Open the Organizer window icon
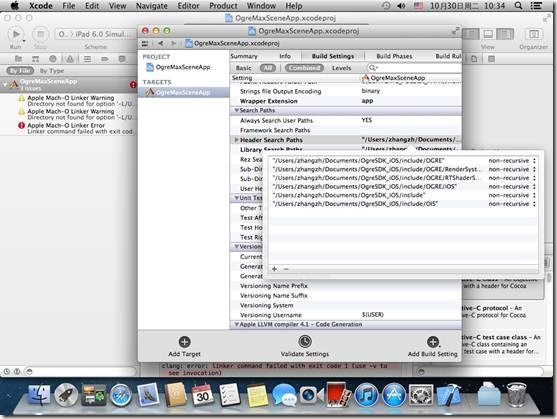Screen dimensions: 557x419 533,34
